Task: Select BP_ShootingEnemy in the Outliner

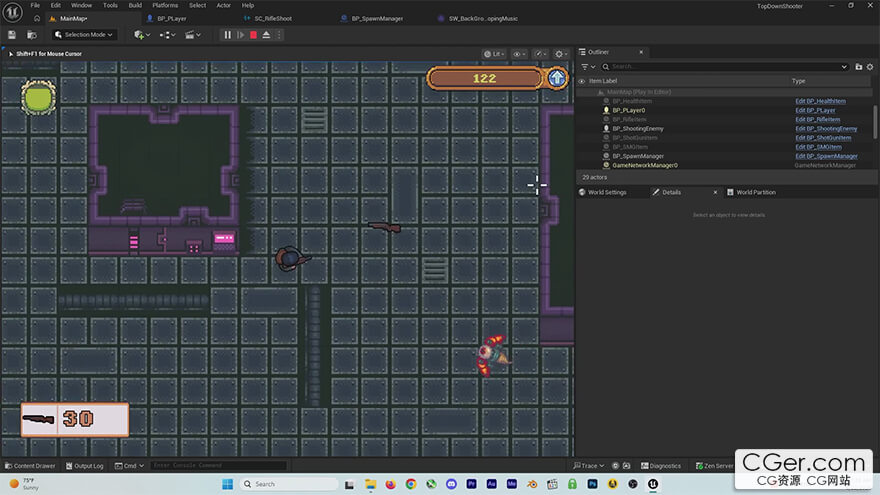Action: (x=638, y=129)
